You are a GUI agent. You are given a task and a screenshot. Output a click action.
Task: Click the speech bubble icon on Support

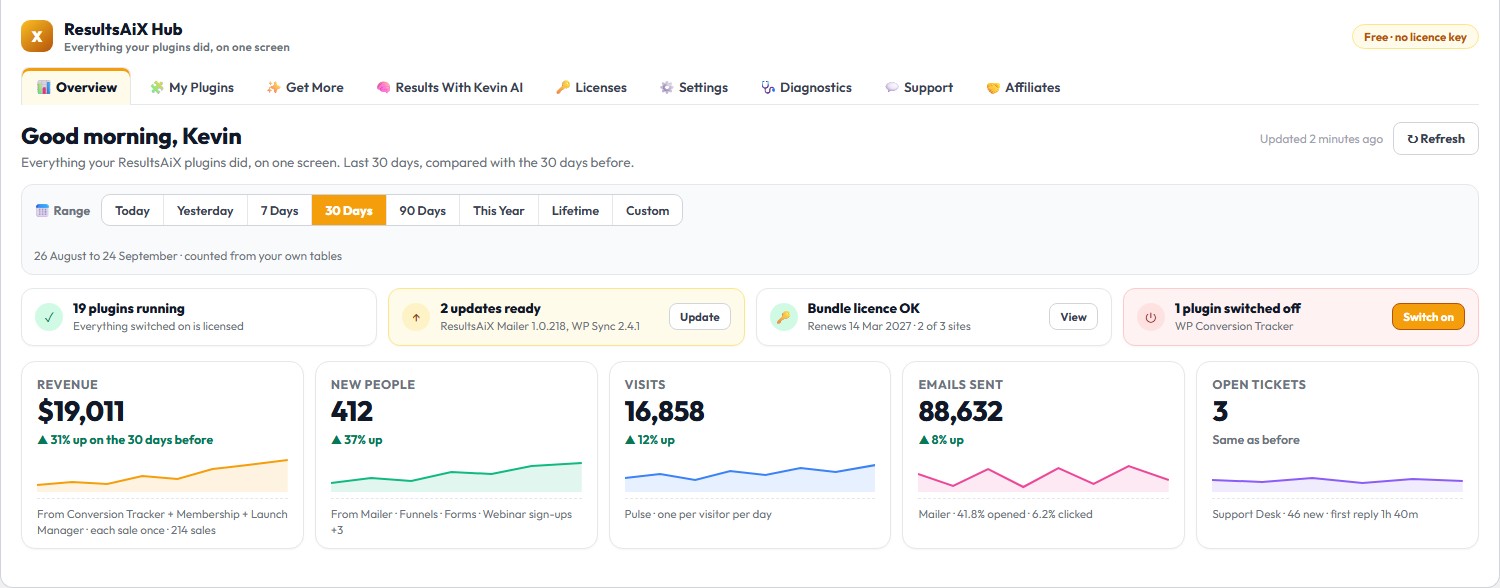tap(892, 87)
